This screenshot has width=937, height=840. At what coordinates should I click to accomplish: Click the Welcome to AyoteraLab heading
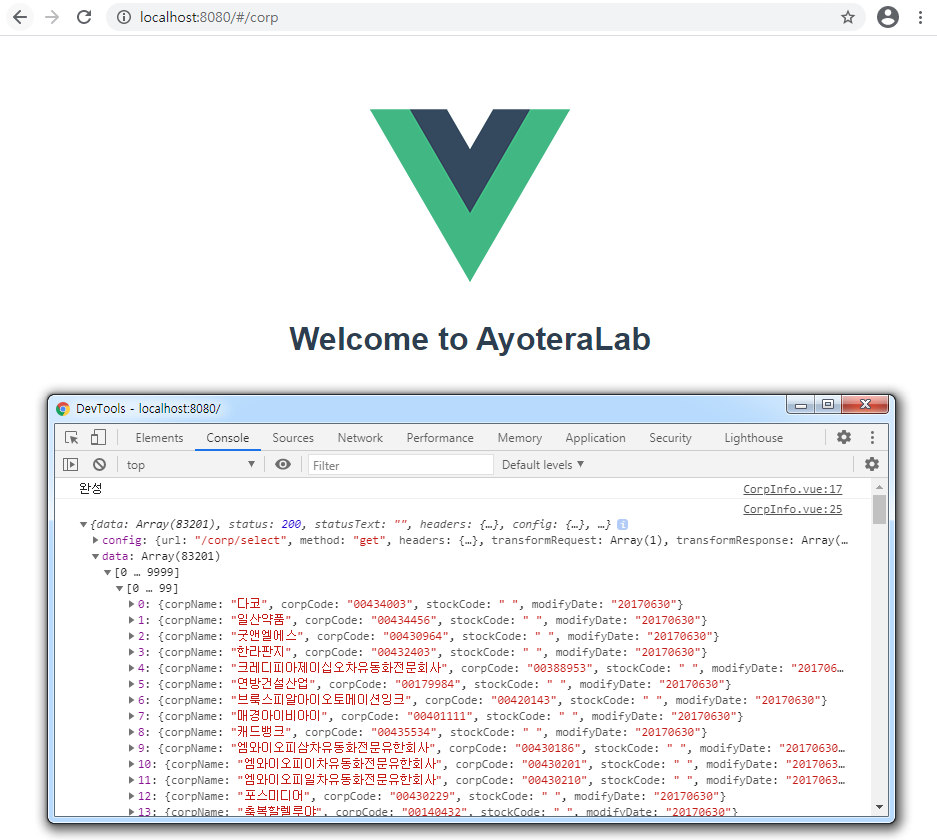pos(470,339)
